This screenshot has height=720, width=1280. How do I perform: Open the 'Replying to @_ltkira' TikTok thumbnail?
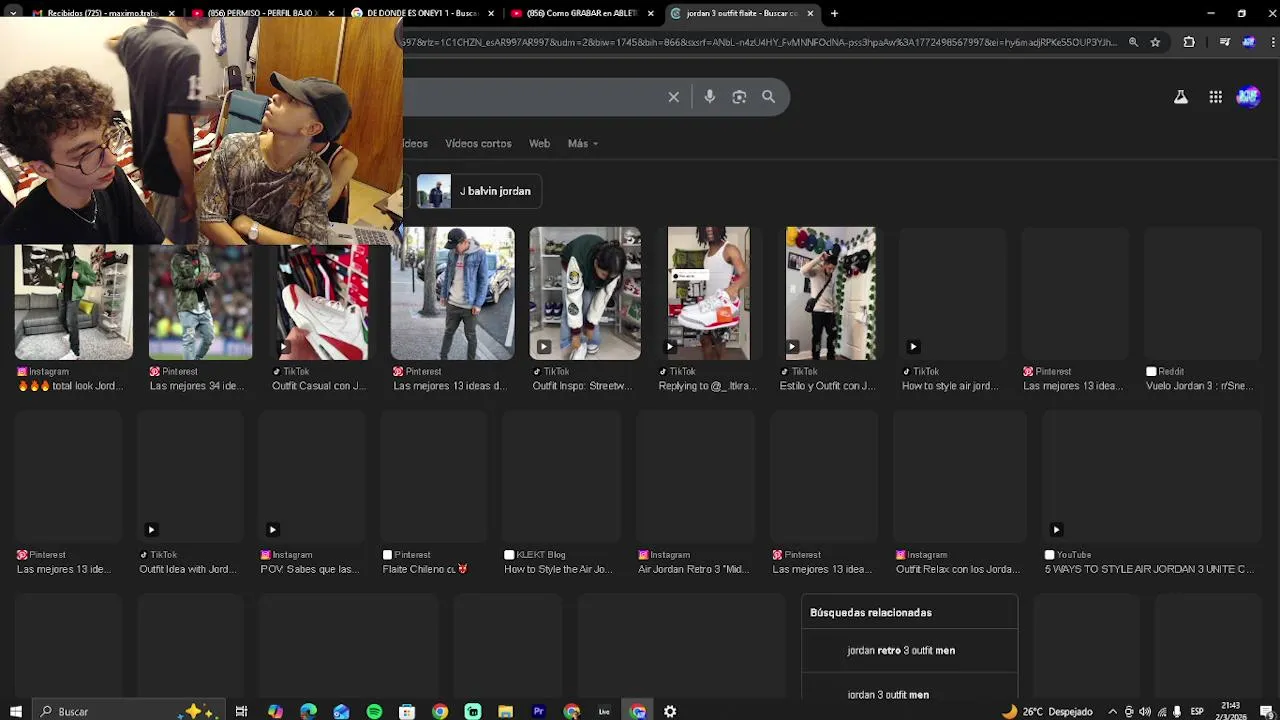tap(708, 293)
